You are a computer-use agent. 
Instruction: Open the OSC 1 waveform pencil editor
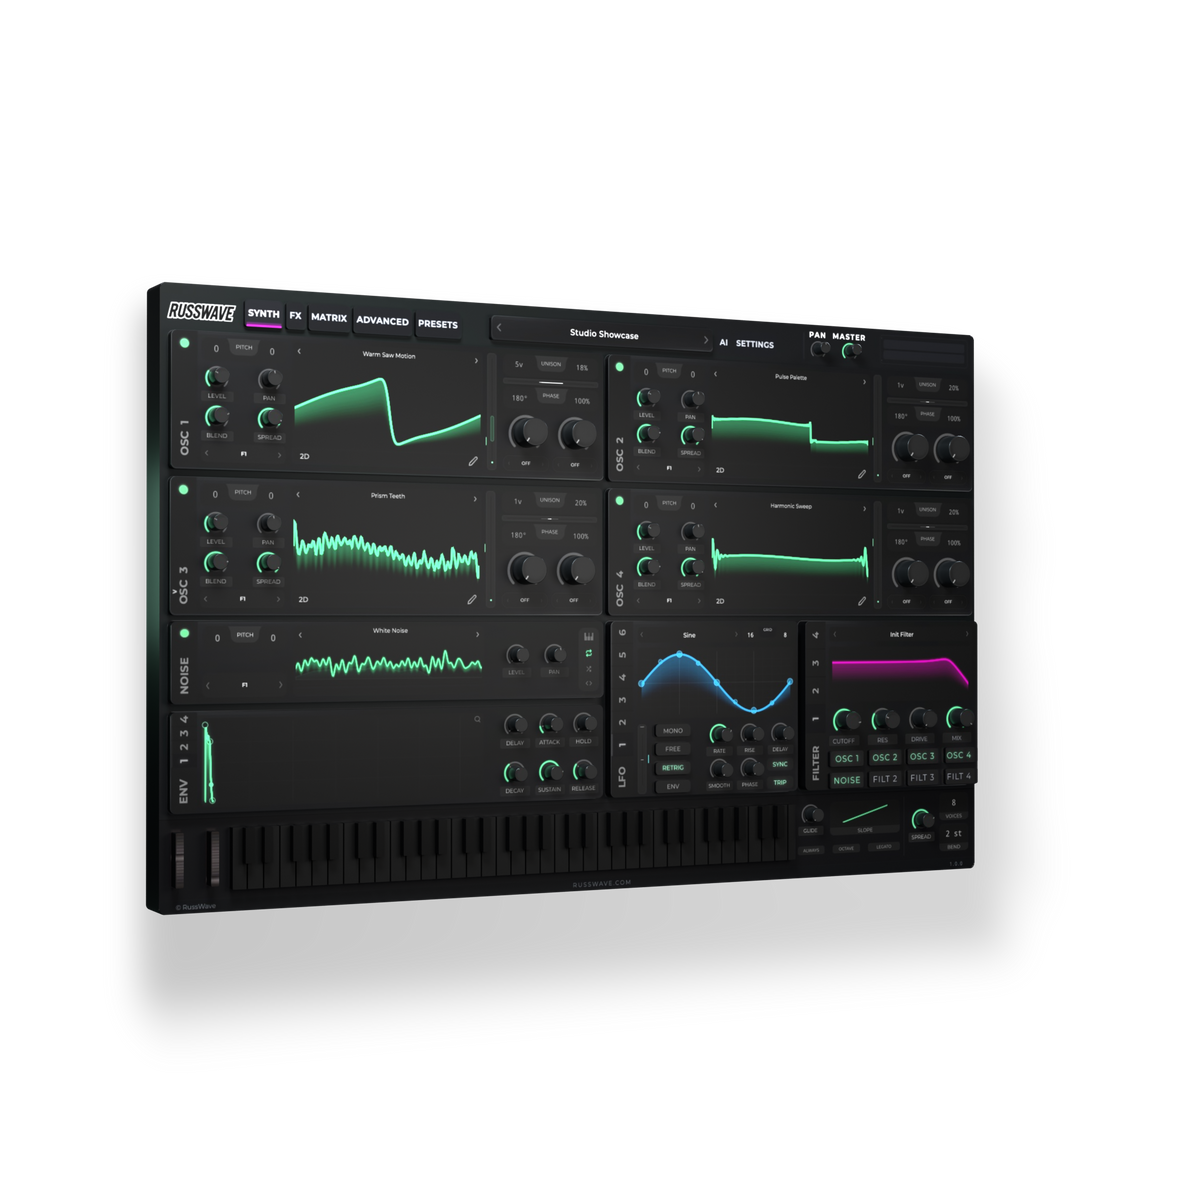click(x=473, y=461)
